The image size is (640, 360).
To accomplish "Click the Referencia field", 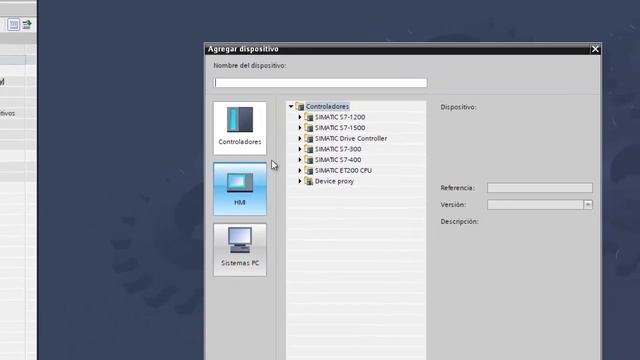I will pos(540,188).
